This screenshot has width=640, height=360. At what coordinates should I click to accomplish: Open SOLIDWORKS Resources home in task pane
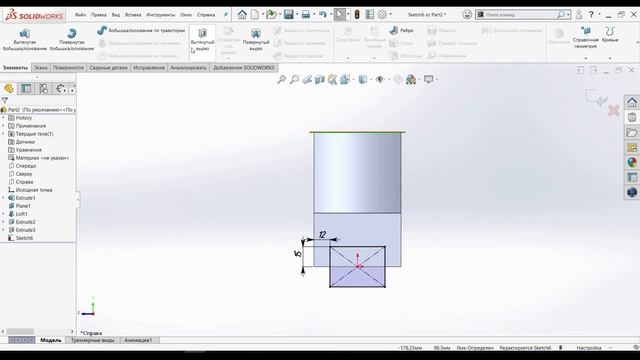click(x=632, y=102)
